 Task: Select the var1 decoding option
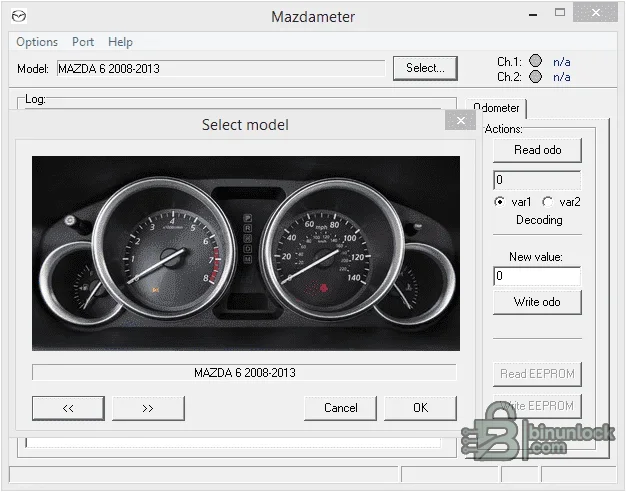(513, 202)
